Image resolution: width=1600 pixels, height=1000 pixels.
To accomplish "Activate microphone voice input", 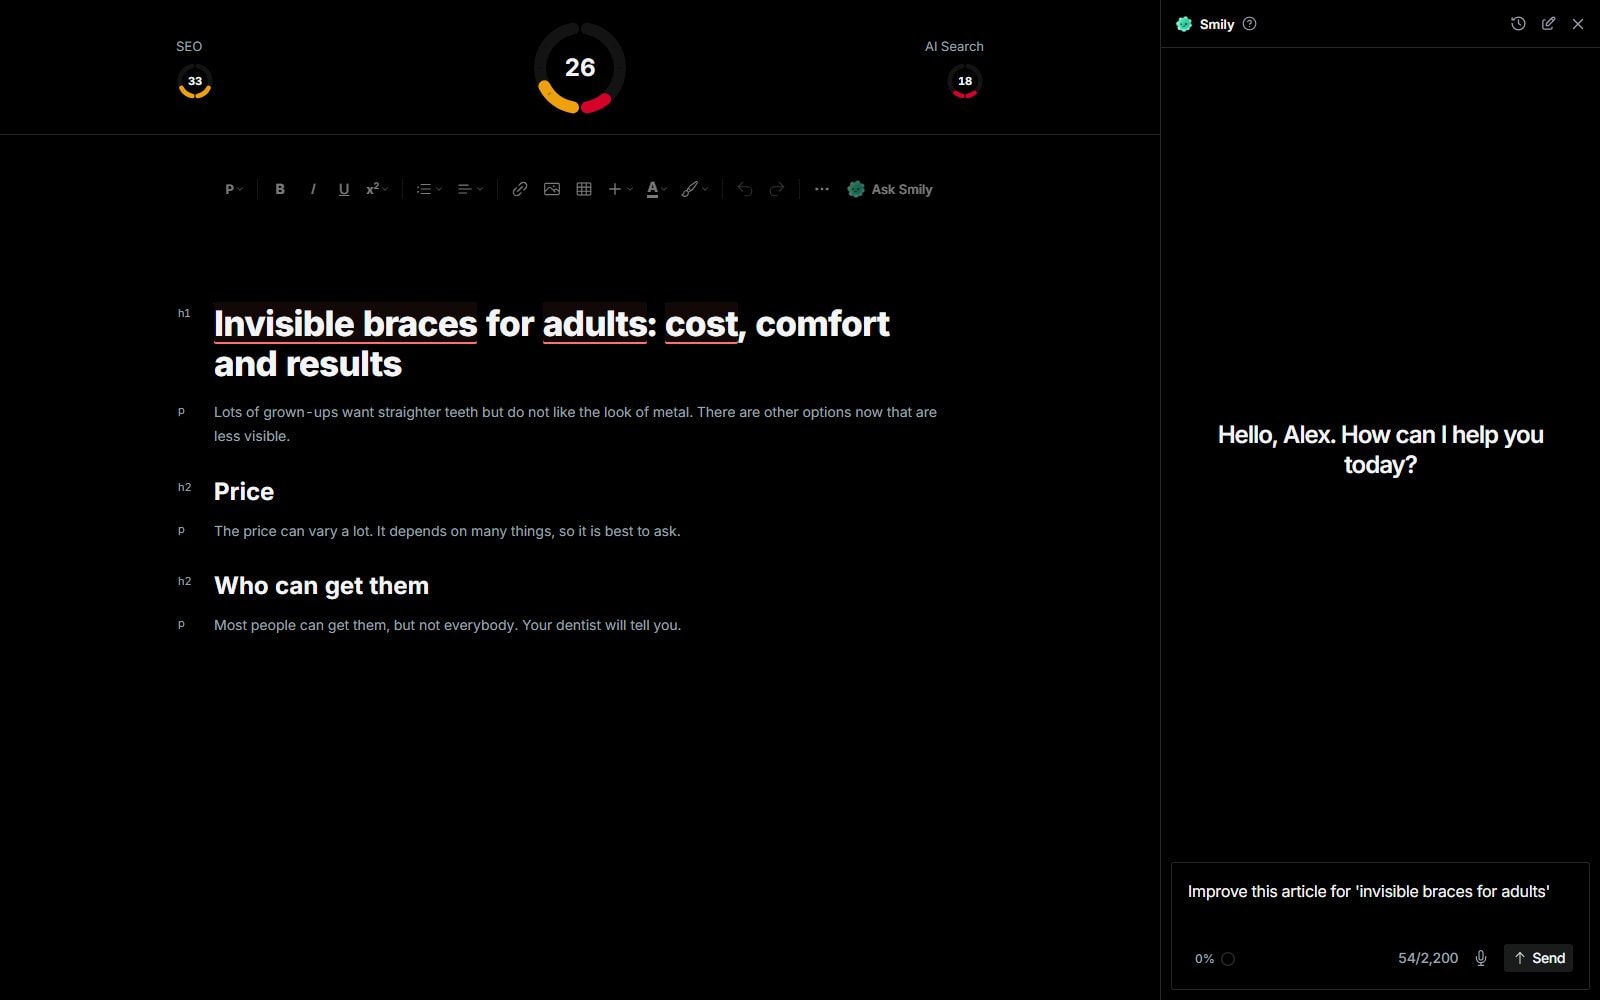I will tap(1481, 958).
